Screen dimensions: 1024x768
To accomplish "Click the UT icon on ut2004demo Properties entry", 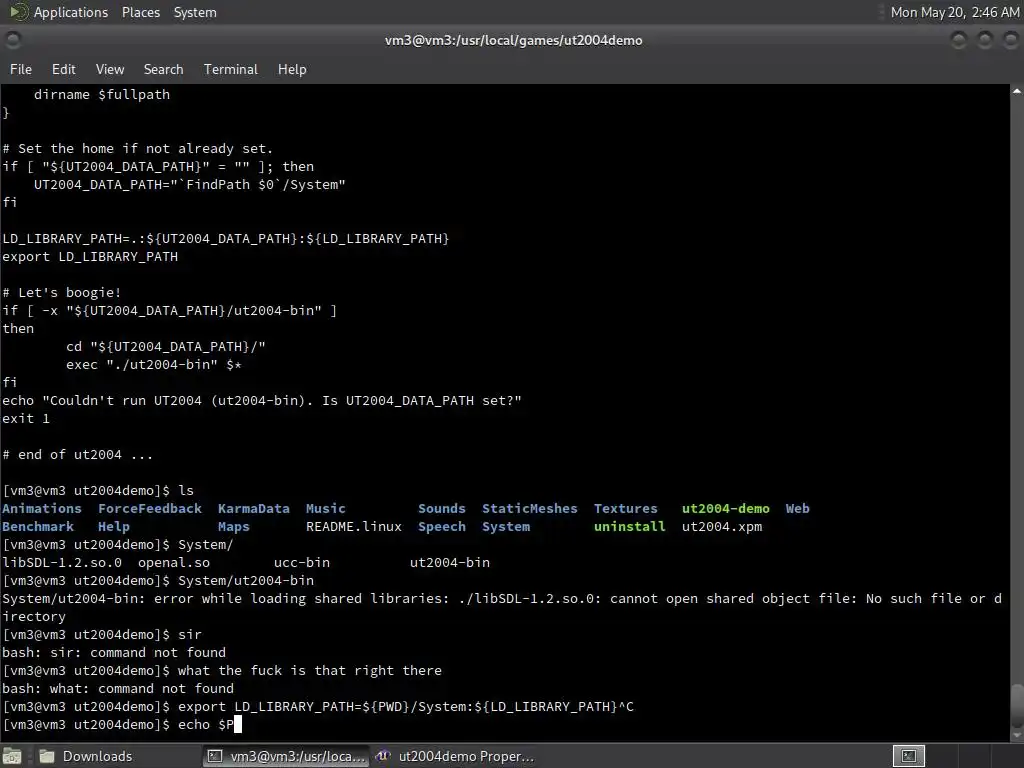I will 383,756.
